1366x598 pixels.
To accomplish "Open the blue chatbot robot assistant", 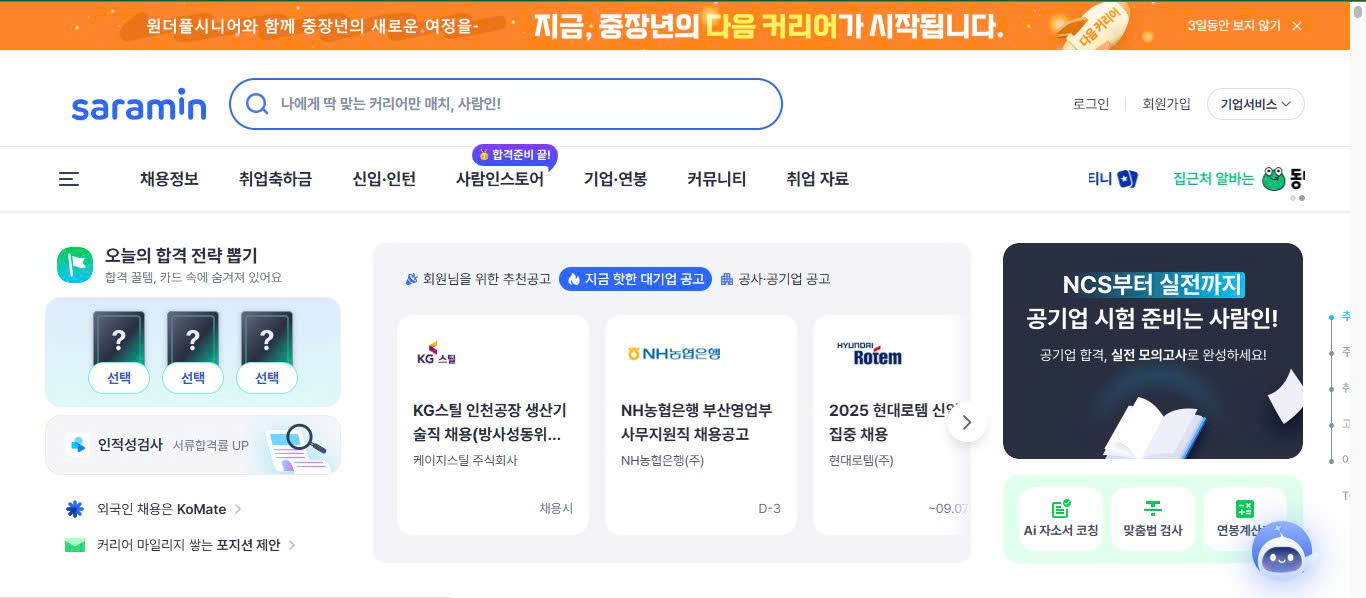I will (x=1282, y=552).
